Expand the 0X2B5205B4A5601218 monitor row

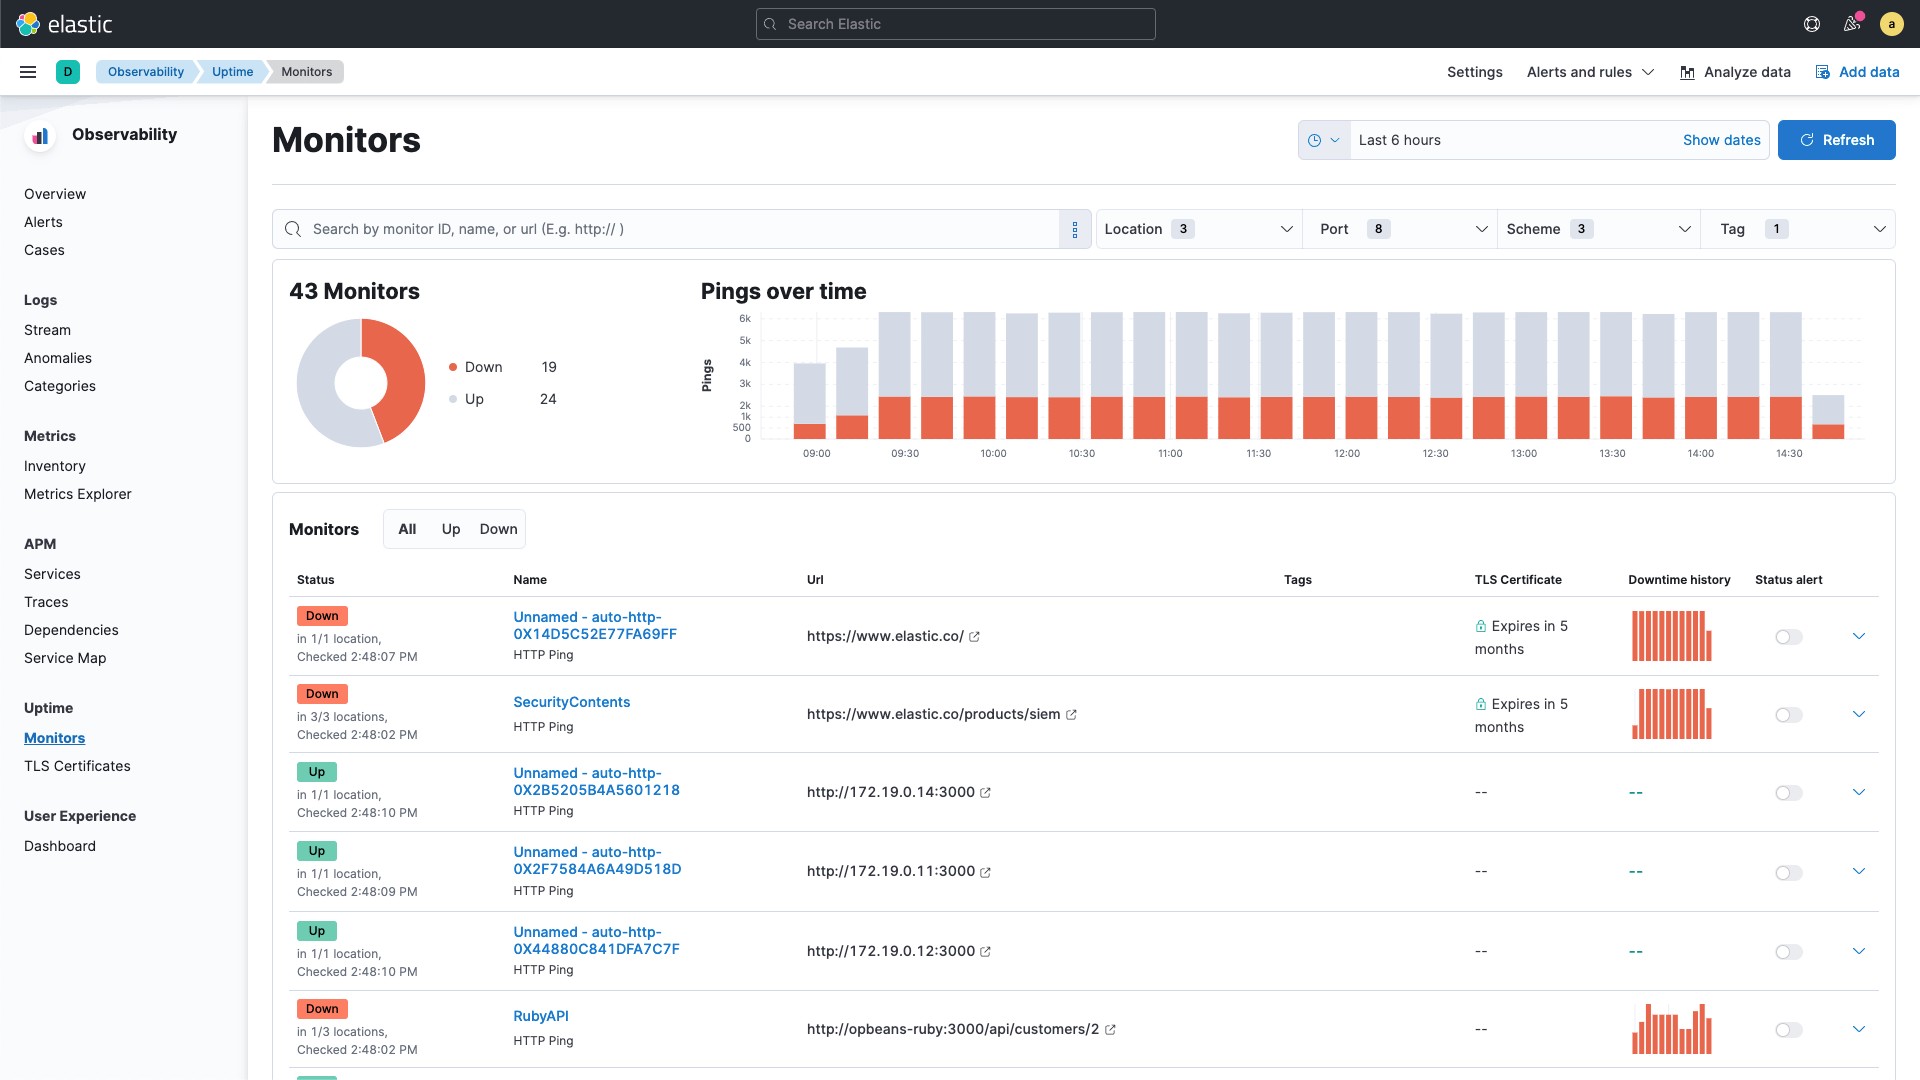click(1859, 792)
